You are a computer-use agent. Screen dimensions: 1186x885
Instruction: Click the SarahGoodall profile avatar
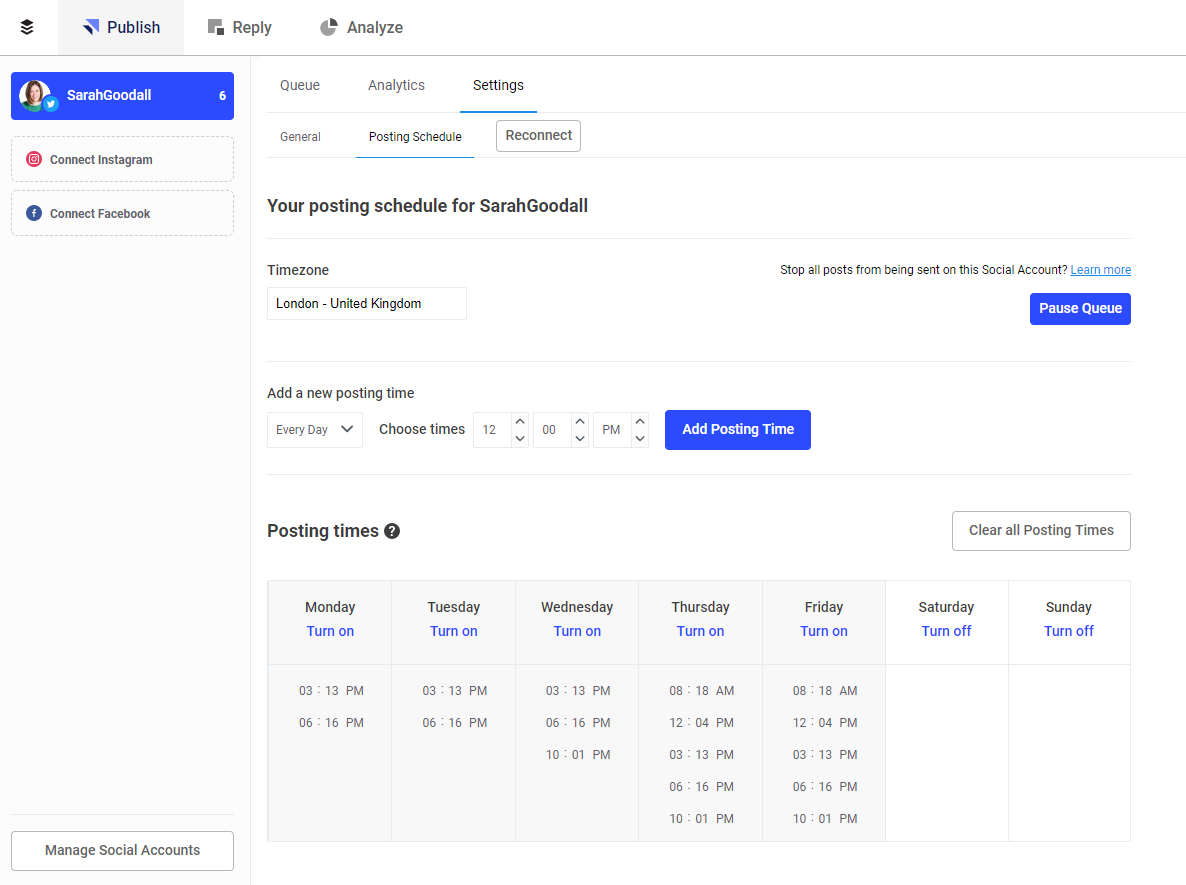pos(35,95)
